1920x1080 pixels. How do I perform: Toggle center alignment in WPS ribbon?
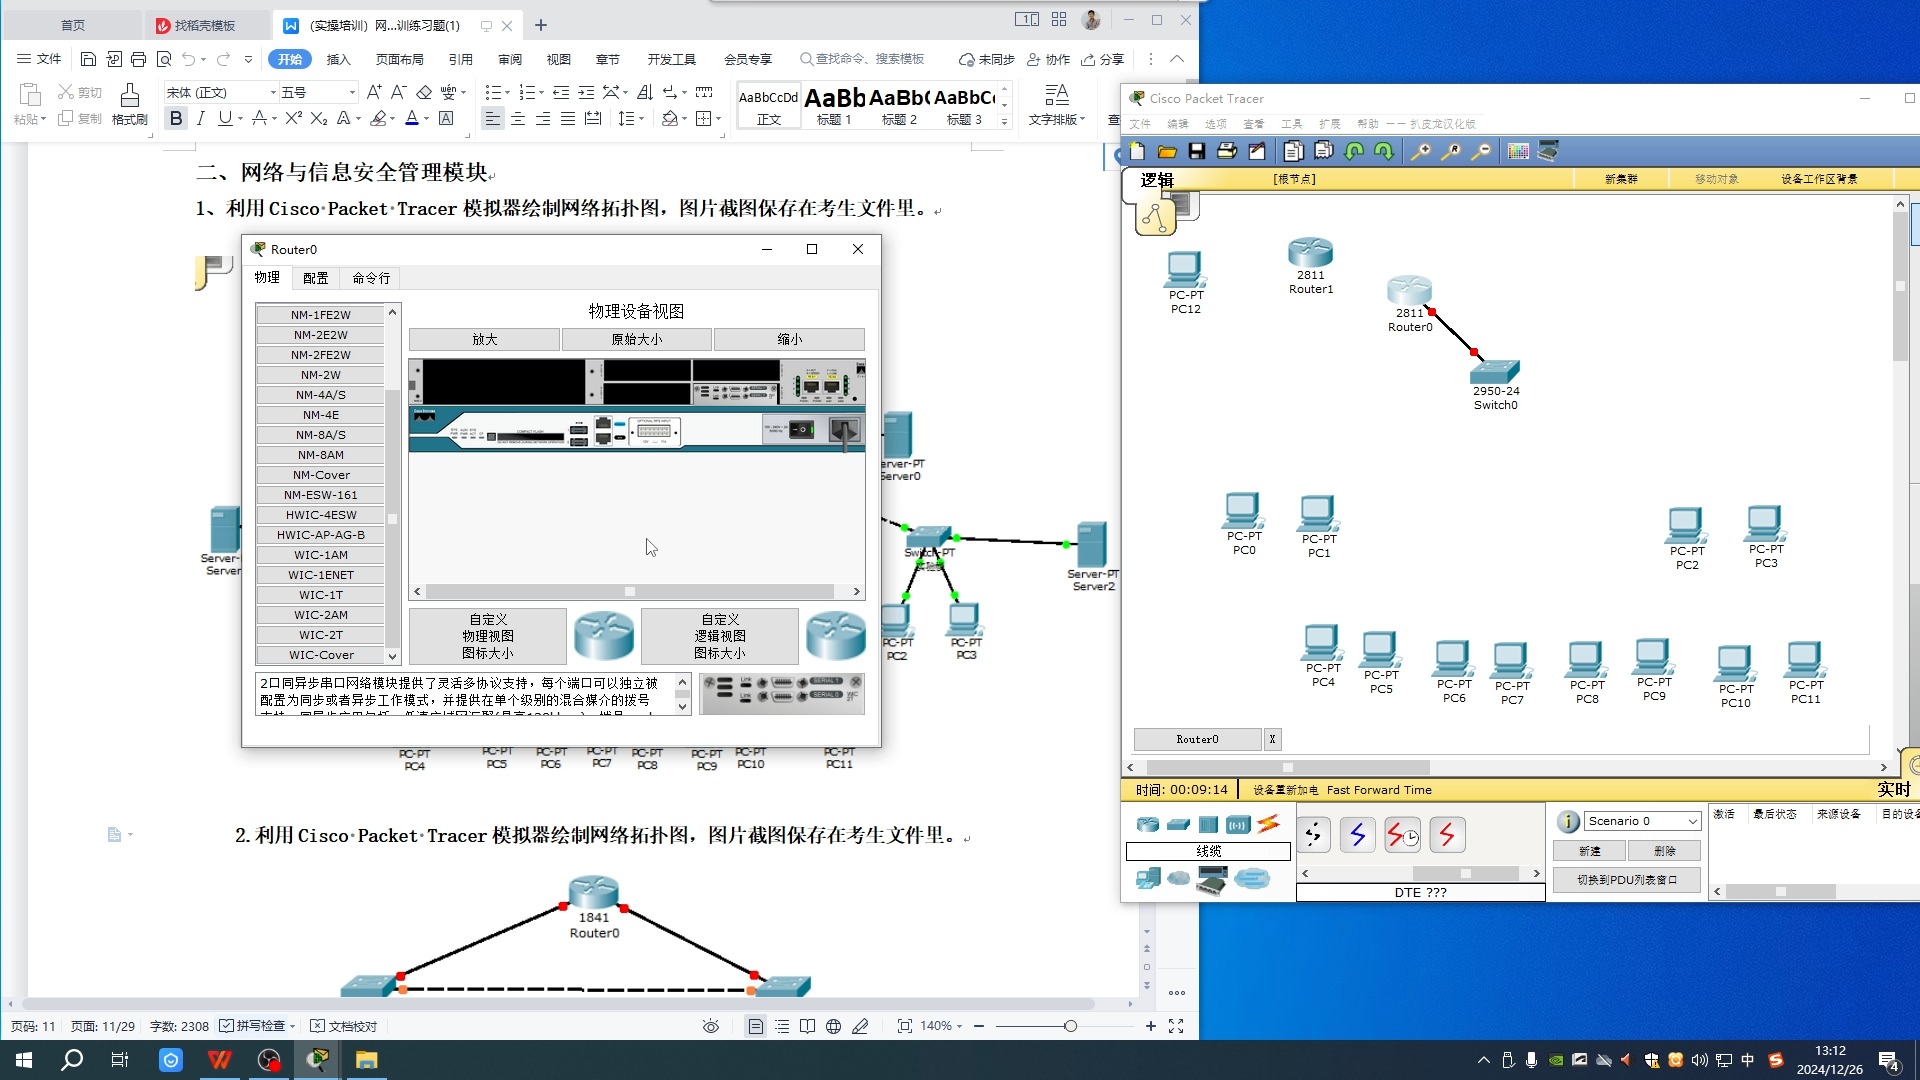click(518, 118)
